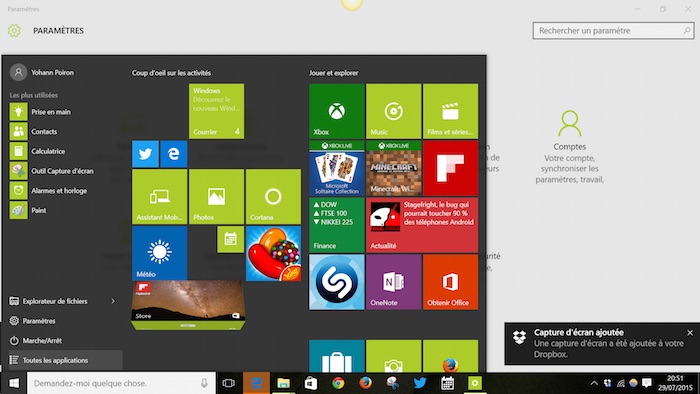
Task: Launch the Candy Crush tile
Action: pos(273,253)
